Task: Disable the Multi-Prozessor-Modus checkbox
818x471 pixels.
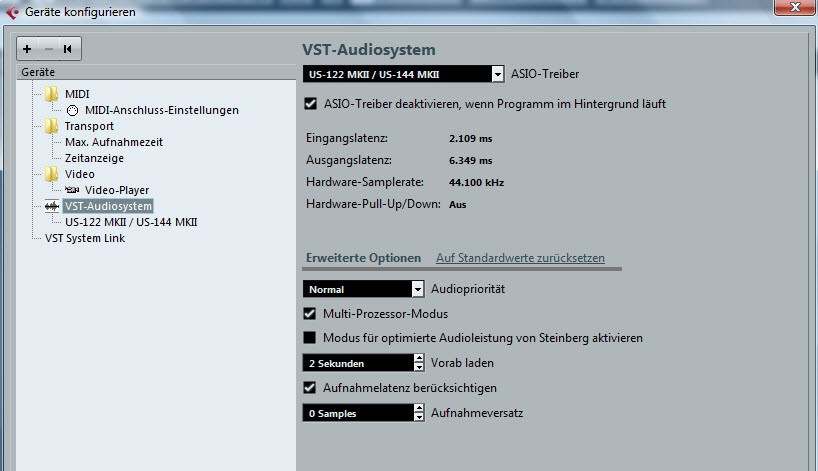Action: (309, 313)
